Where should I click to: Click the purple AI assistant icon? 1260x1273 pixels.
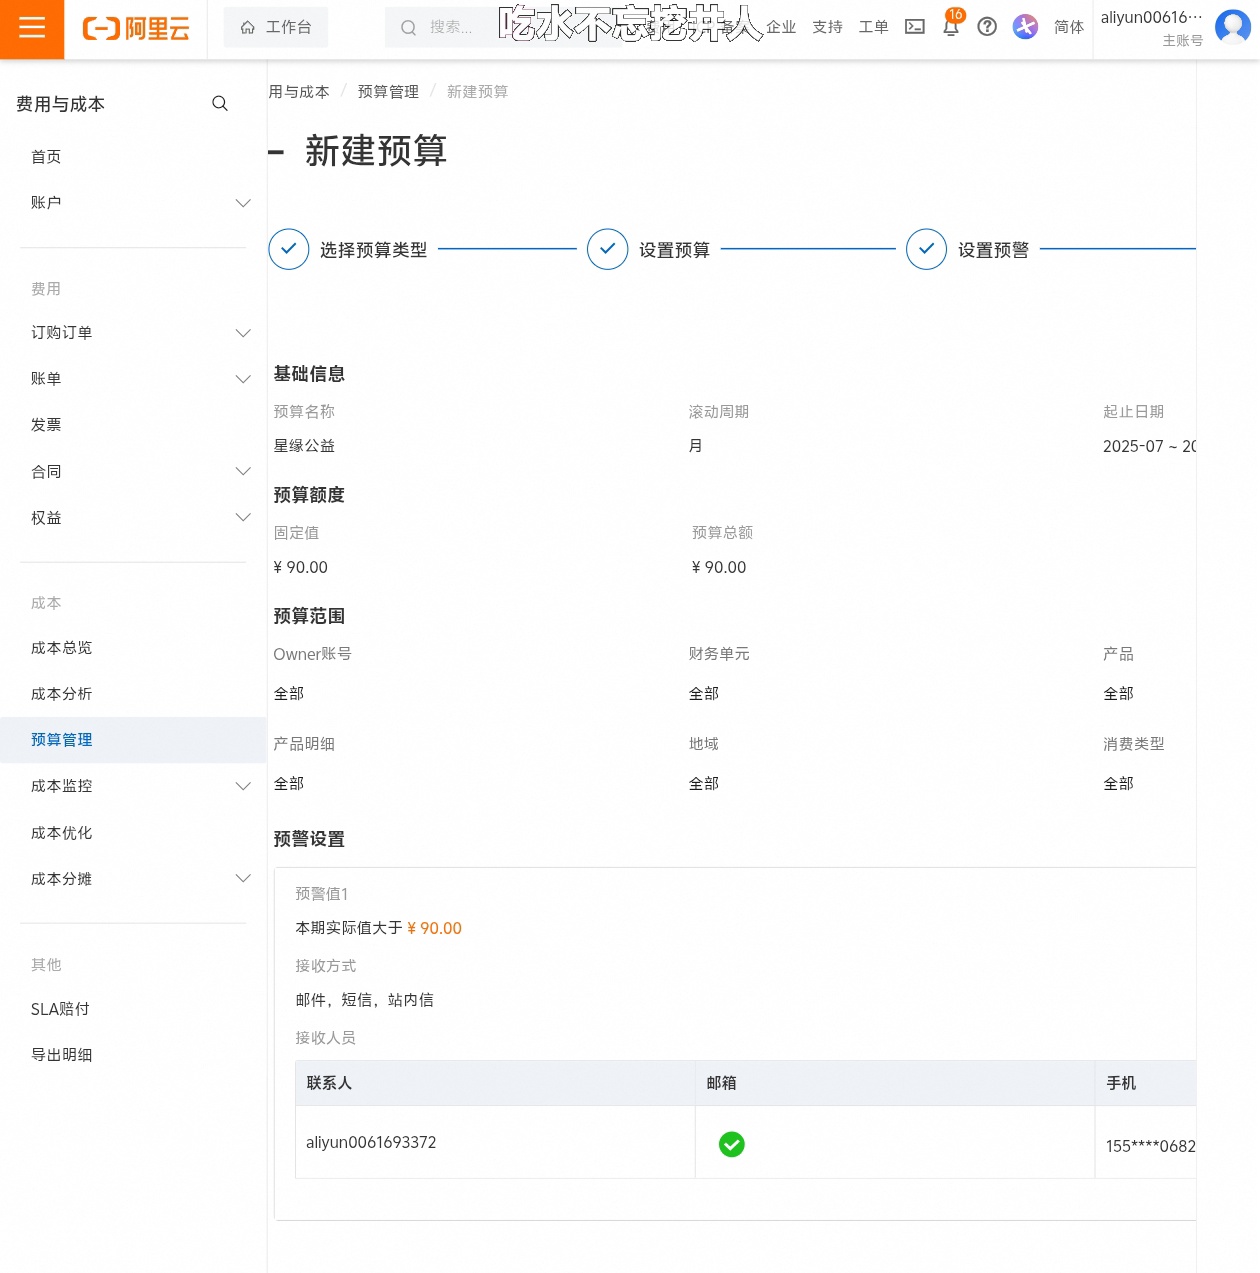pyautogui.click(x=1025, y=27)
